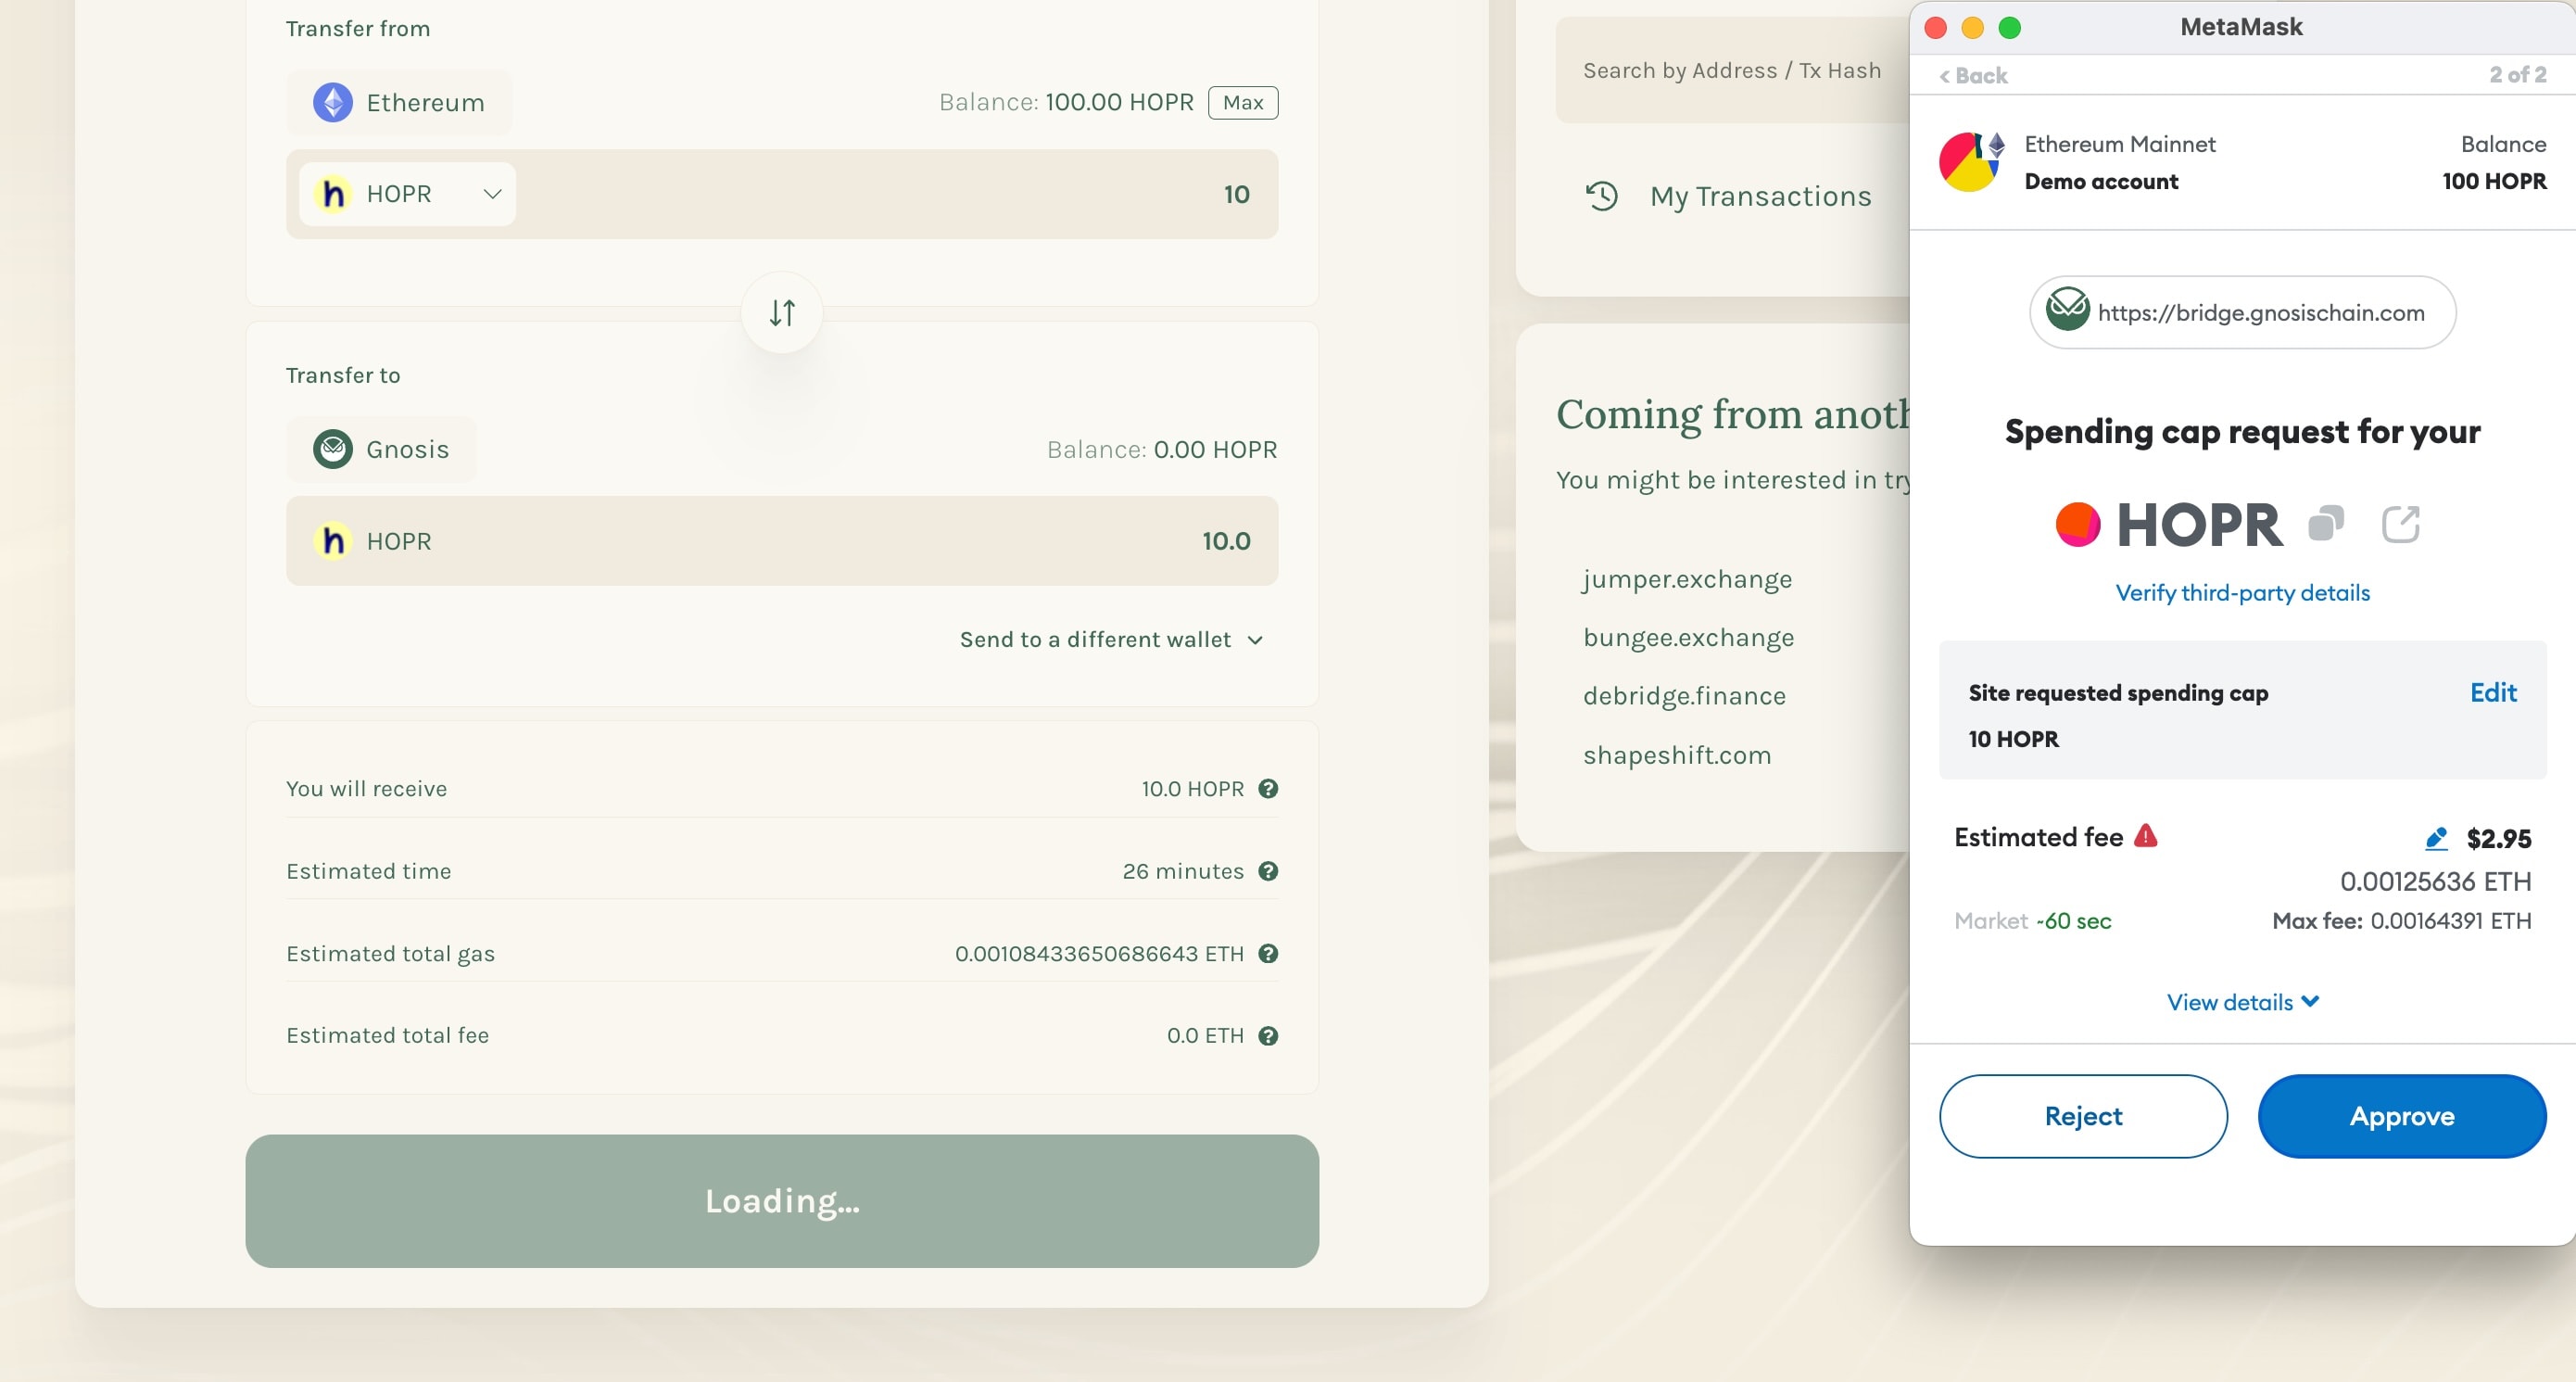Click the MetaMask HOPR token icon

[x=2075, y=523]
